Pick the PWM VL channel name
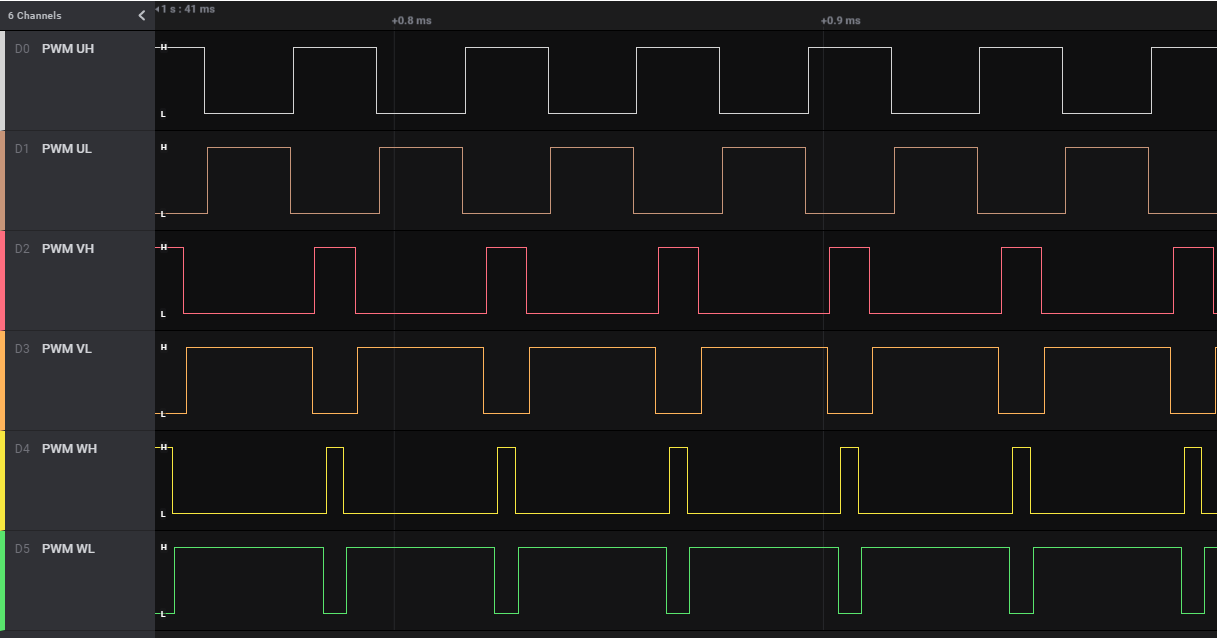 pos(67,349)
